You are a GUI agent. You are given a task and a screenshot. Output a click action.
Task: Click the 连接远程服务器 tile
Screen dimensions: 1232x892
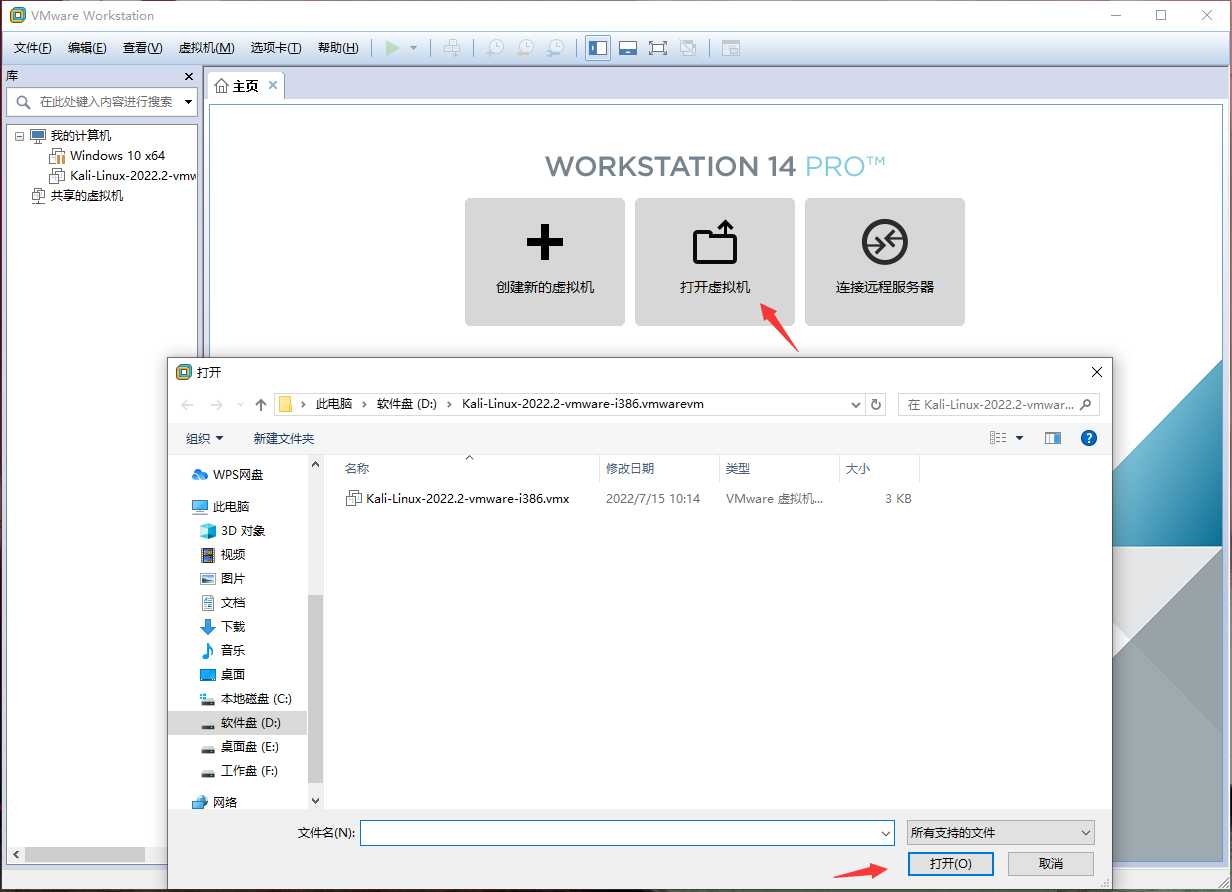(885, 262)
